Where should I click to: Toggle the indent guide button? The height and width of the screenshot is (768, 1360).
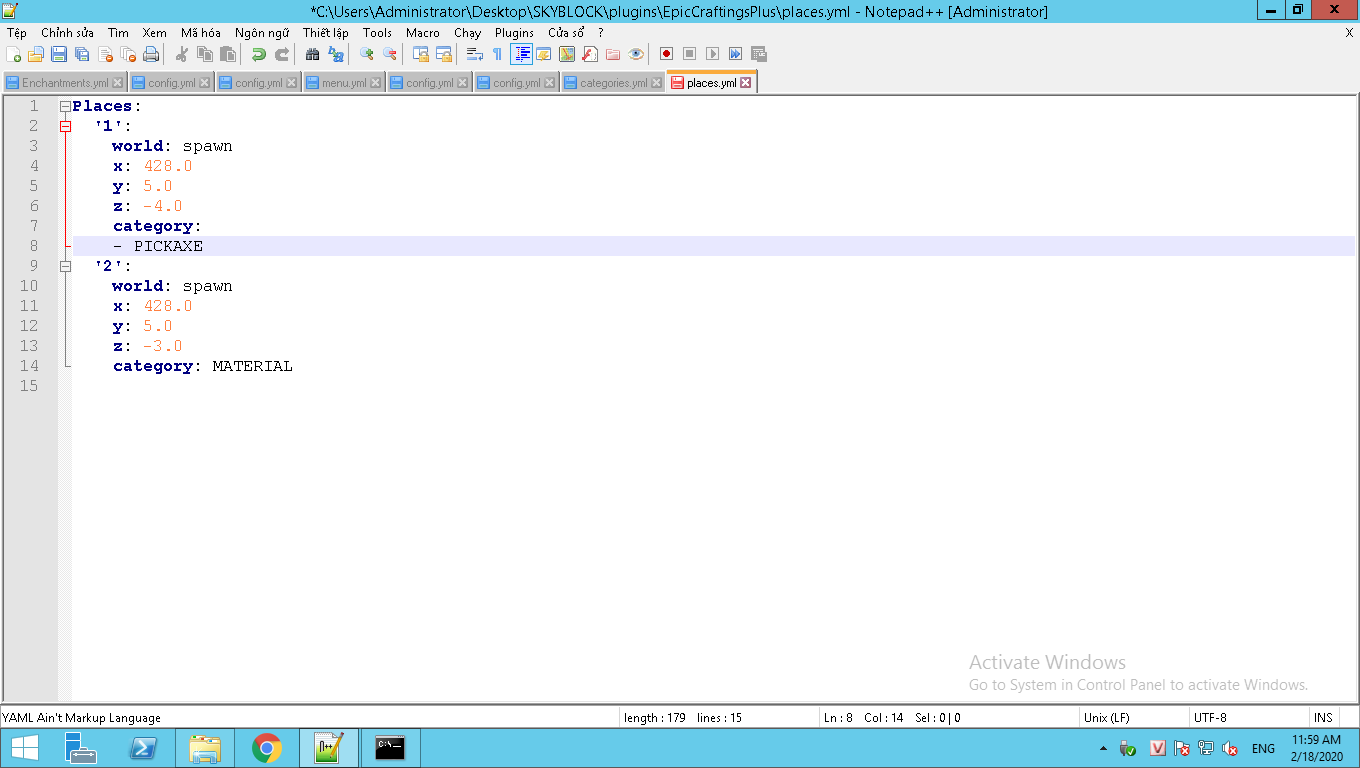(x=521, y=54)
